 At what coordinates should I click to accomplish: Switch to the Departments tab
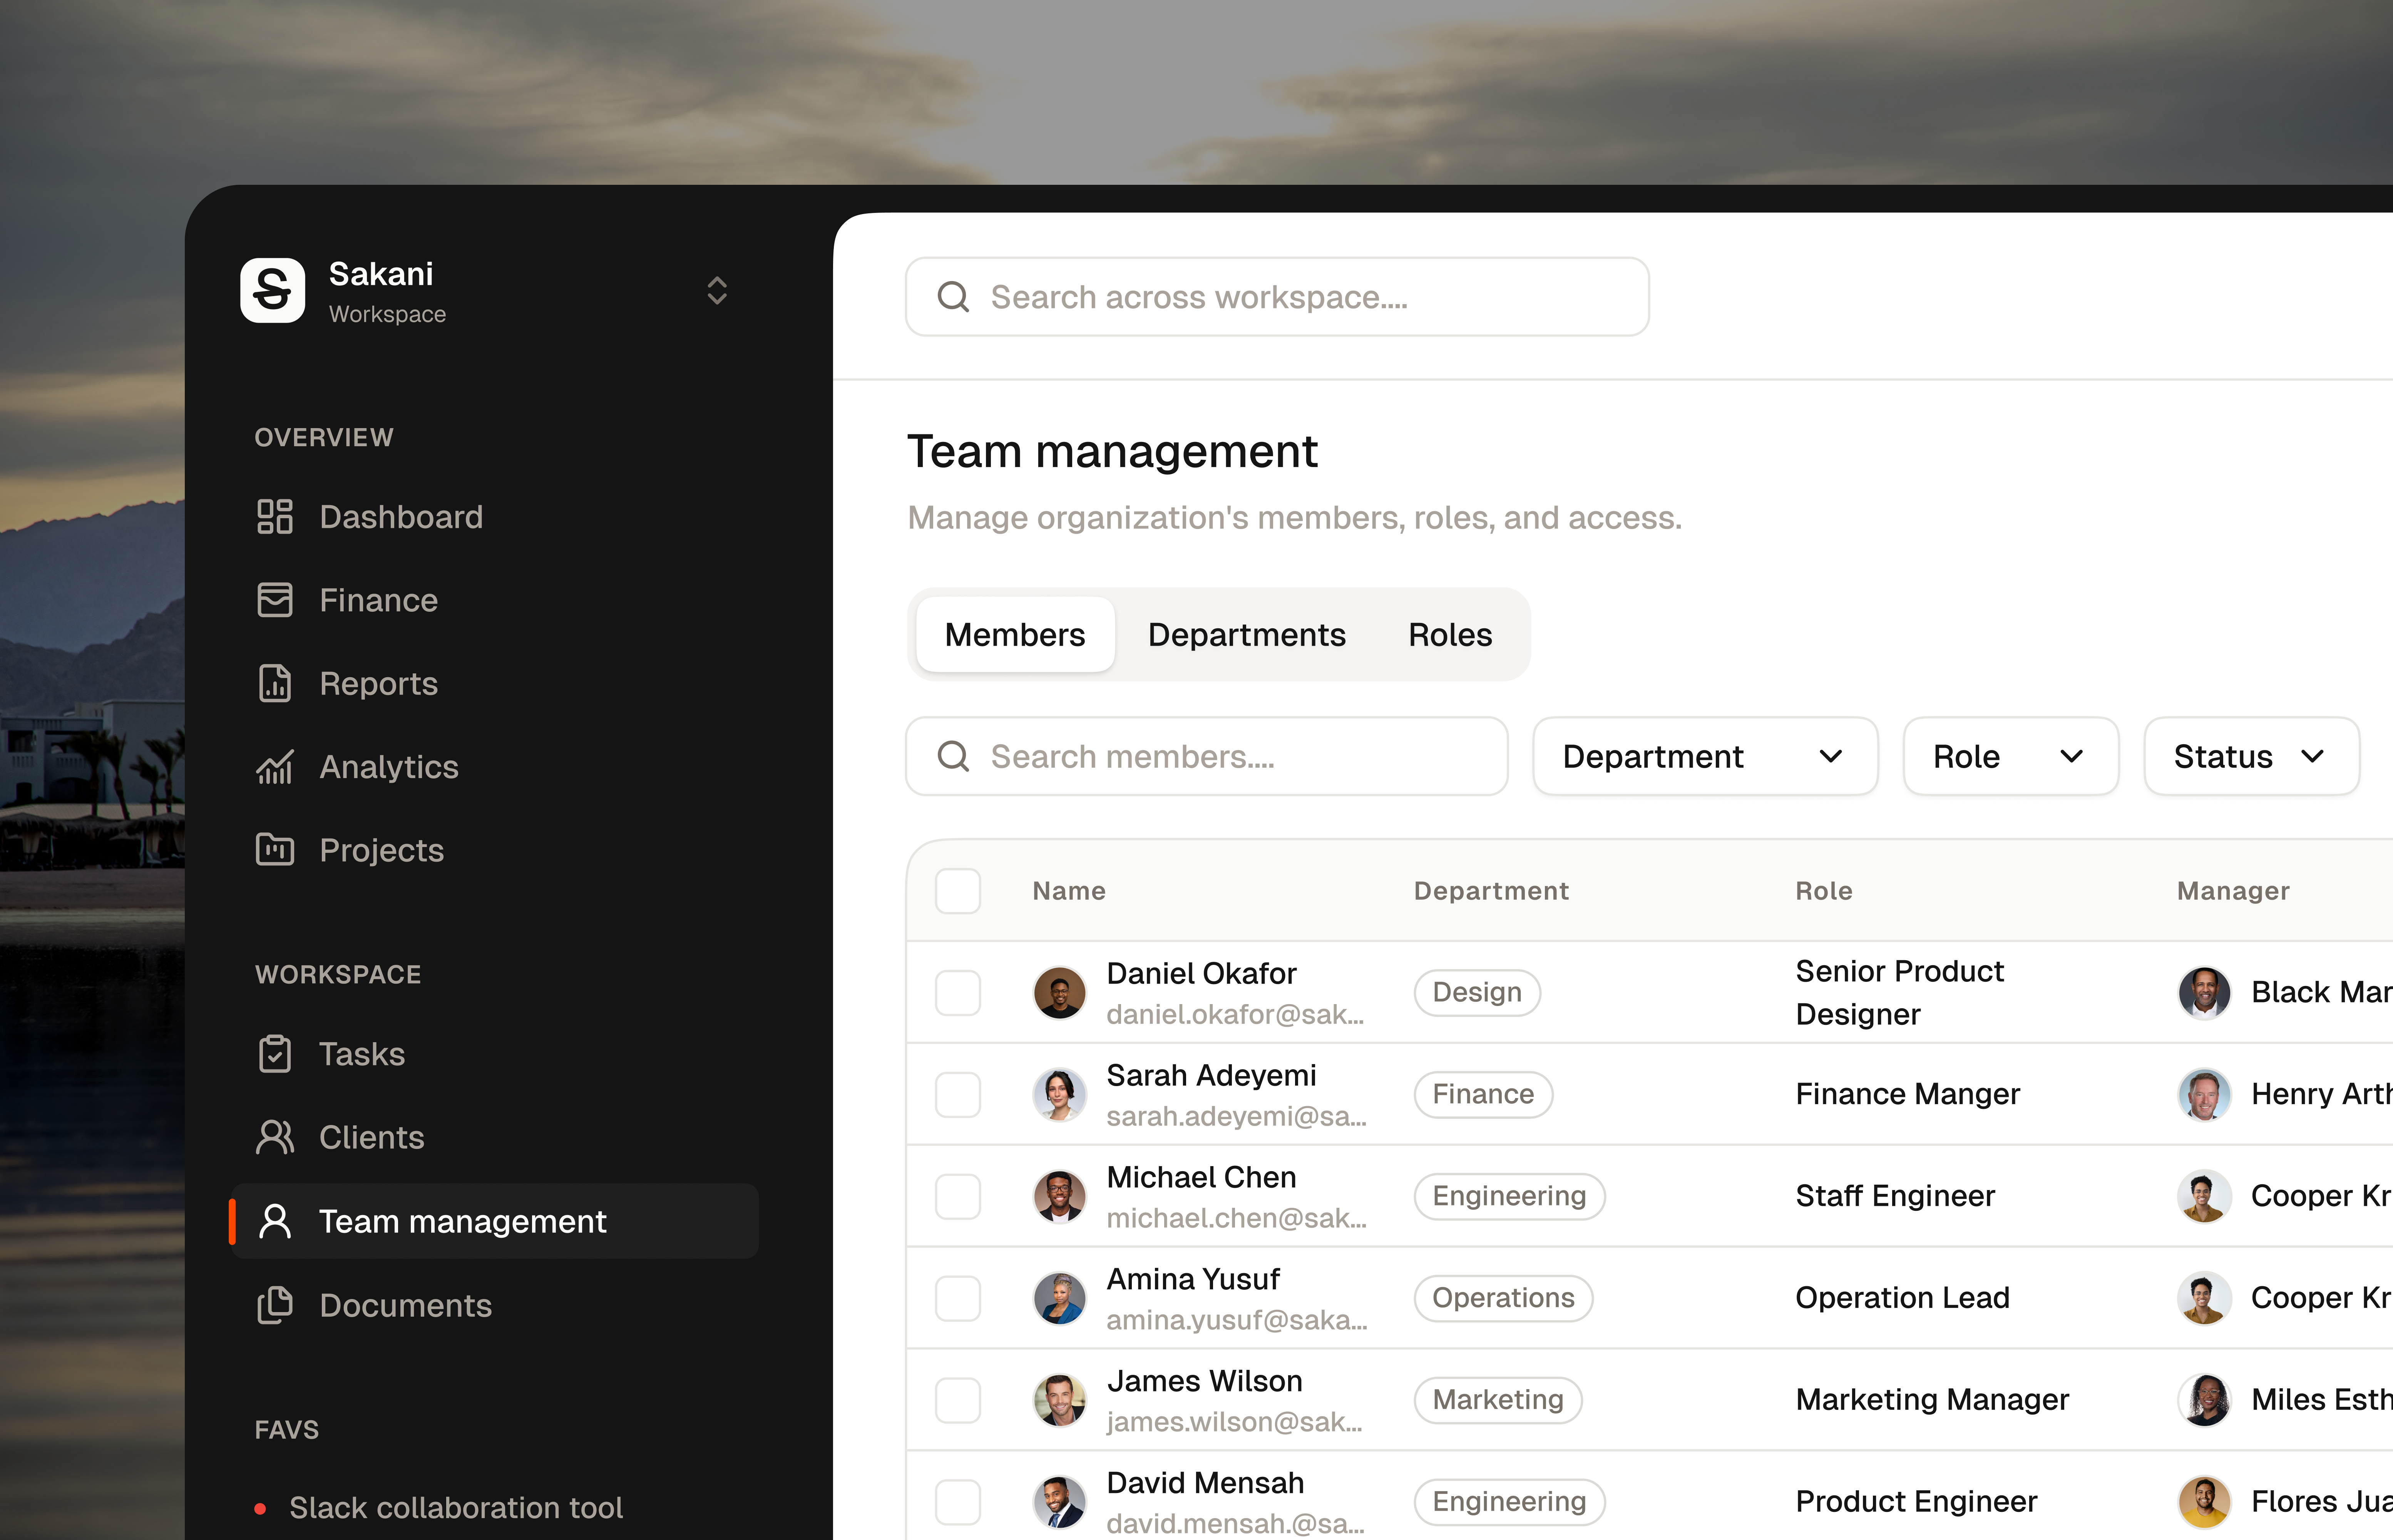coord(1246,634)
